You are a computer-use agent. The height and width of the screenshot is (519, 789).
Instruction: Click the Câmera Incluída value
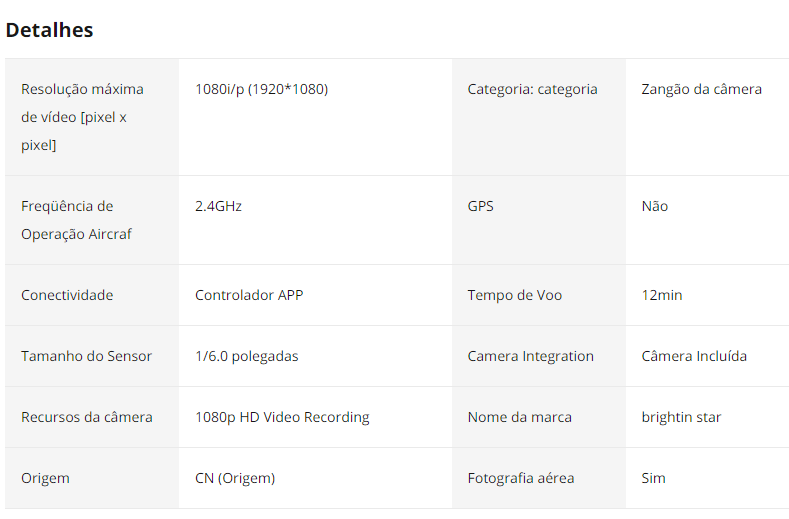pyautogui.click(x=694, y=356)
